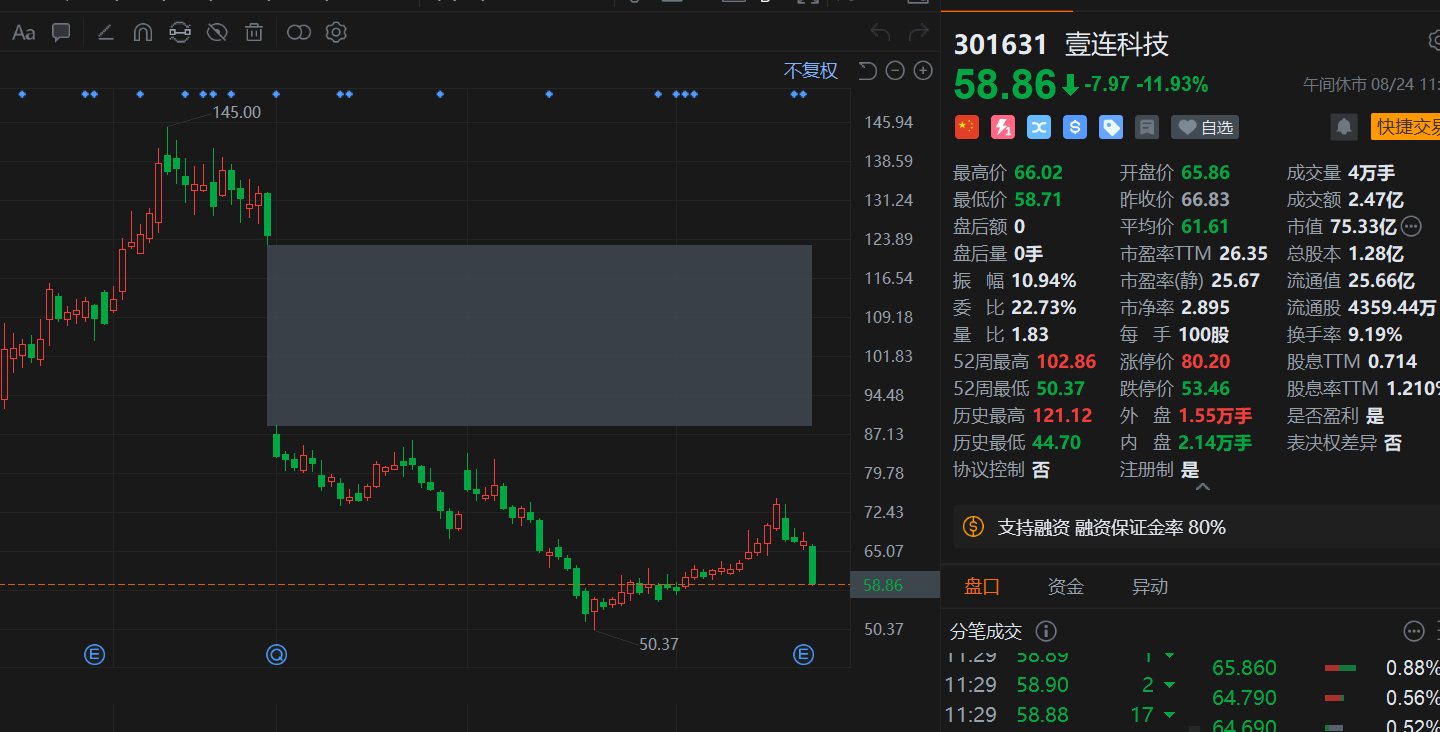Image resolution: width=1440 pixels, height=732 pixels.
Task: Switch to the 异动 tab
Action: 1149,587
